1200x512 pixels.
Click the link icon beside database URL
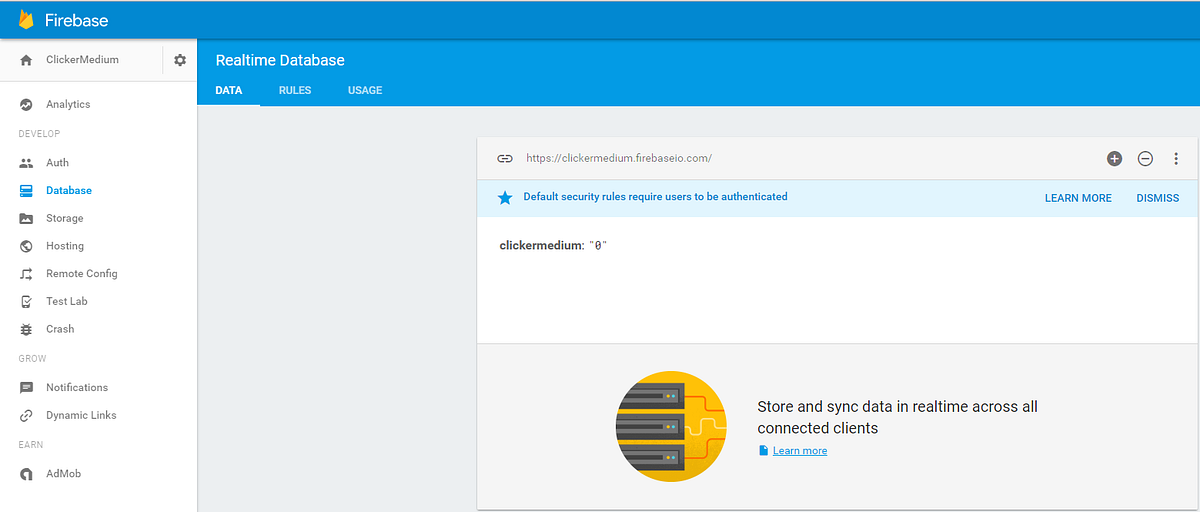505,158
